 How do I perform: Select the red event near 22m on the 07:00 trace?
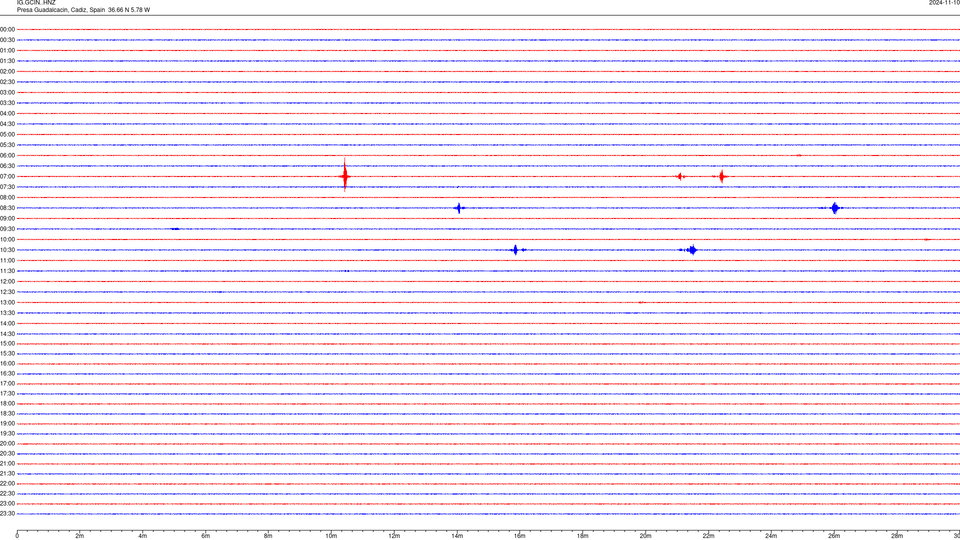[722, 176]
